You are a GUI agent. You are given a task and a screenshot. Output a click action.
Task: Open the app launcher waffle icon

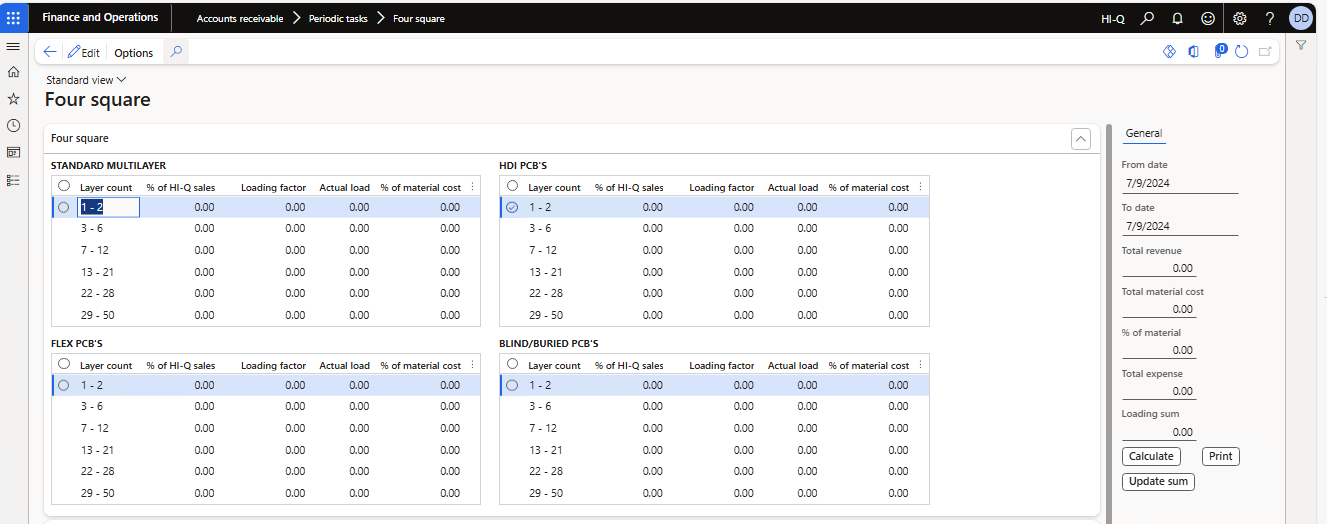pyautogui.click(x=13, y=18)
